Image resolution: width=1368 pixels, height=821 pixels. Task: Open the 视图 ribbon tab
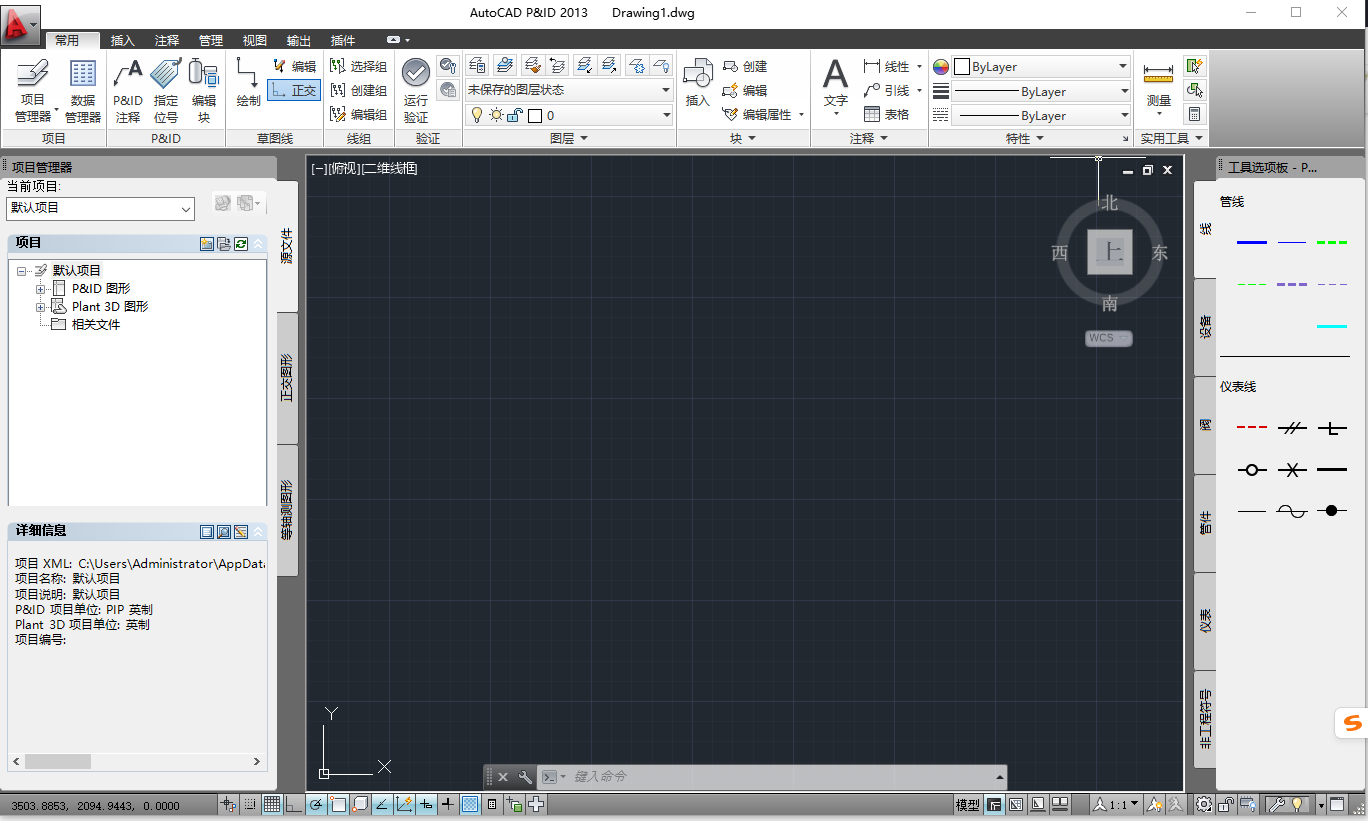[254, 40]
